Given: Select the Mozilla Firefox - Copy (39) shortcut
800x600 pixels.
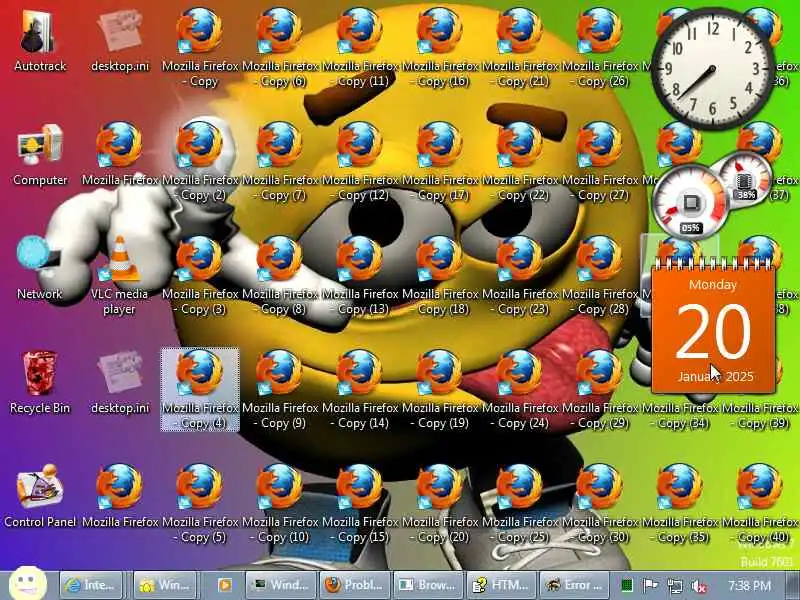Looking at the screenshot, I should tap(761, 416).
